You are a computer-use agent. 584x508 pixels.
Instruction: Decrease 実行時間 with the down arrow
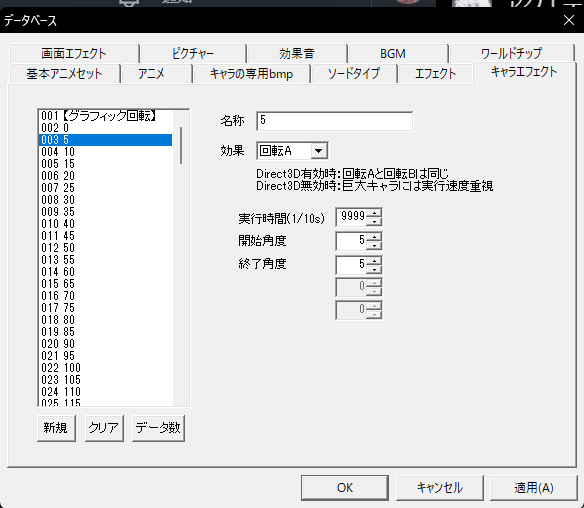[374, 222]
